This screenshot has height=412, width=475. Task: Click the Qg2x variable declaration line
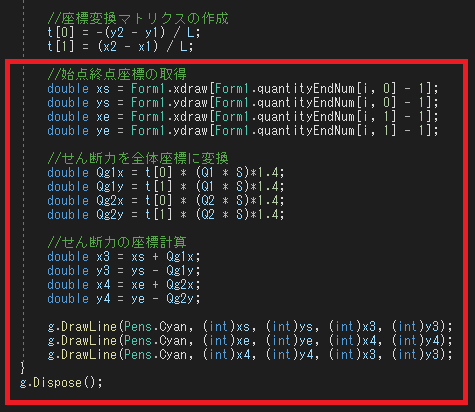[166, 201]
